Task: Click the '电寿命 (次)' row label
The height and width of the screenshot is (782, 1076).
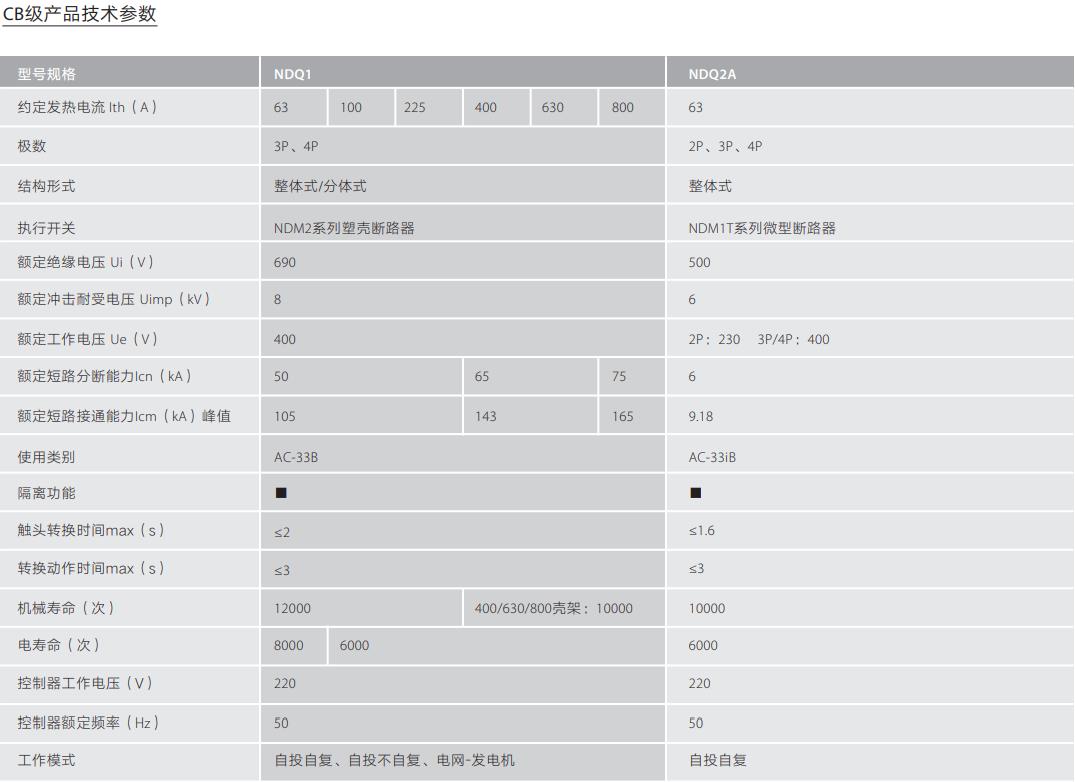Action: point(59,645)
